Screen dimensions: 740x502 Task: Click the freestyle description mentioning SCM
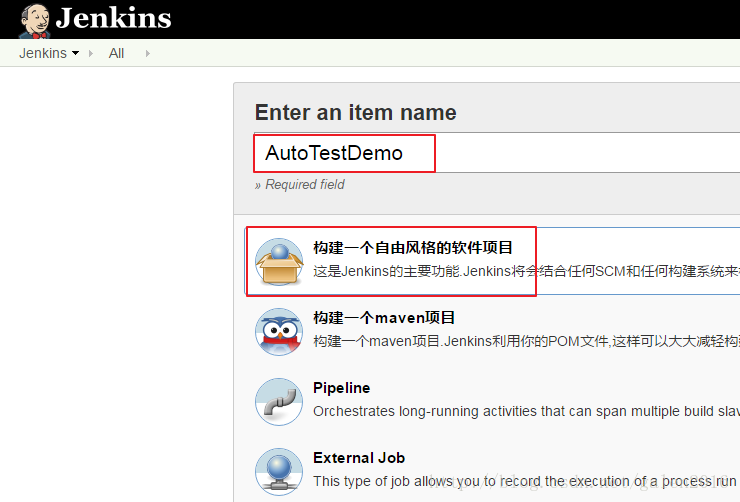pos(526,271)
